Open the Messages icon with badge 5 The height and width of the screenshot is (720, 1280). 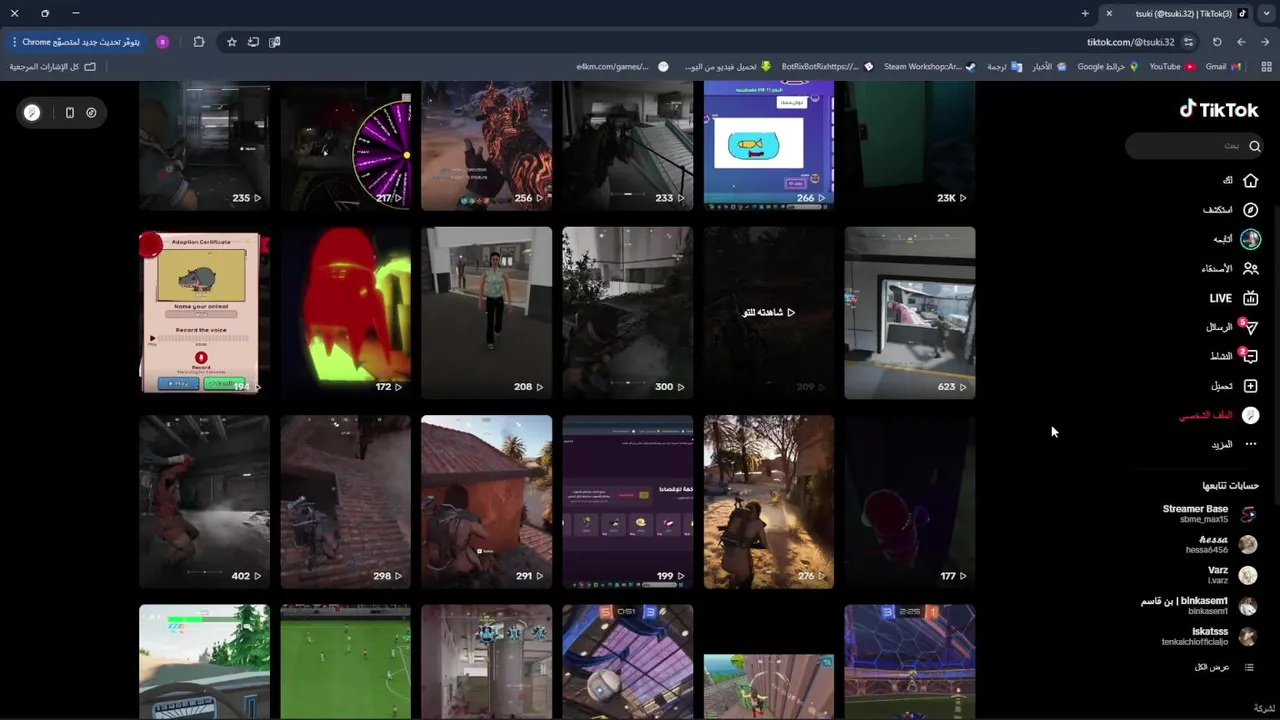pyautogui.click(x=1249, y=327)
